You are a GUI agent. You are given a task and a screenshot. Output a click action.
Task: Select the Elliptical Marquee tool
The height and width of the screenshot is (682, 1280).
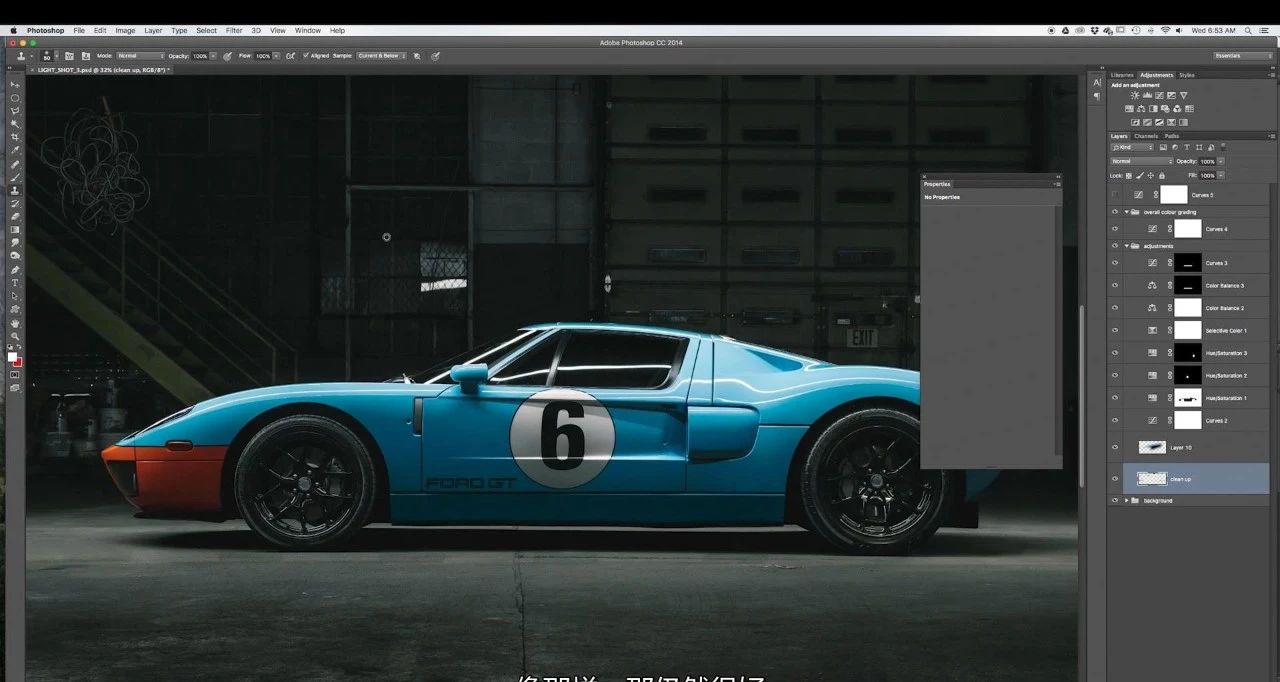[15, 98]
